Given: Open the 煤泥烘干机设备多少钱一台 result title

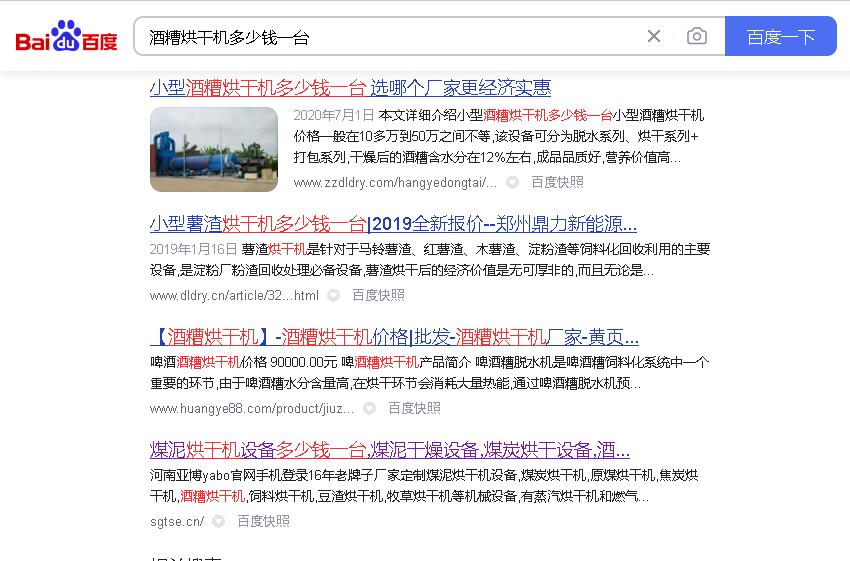Looking at the screenshot, I should [389, 449].
